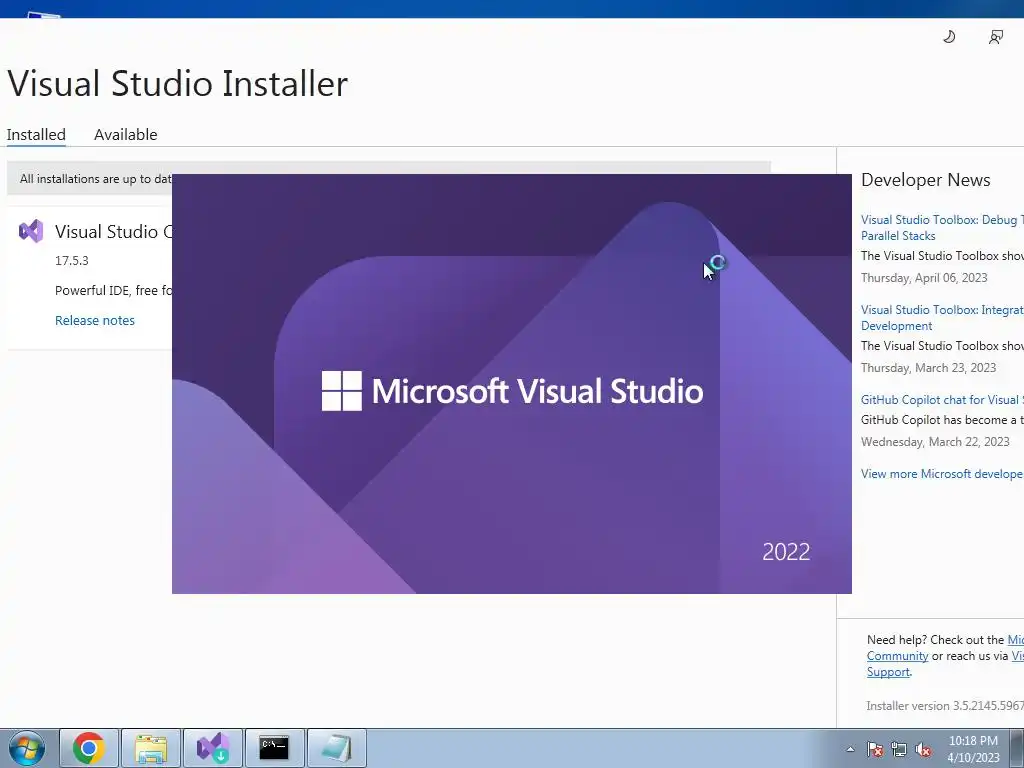Show hidden system tray icons
The height and width of the screenshot is (768, 1024).
[850, 749]
